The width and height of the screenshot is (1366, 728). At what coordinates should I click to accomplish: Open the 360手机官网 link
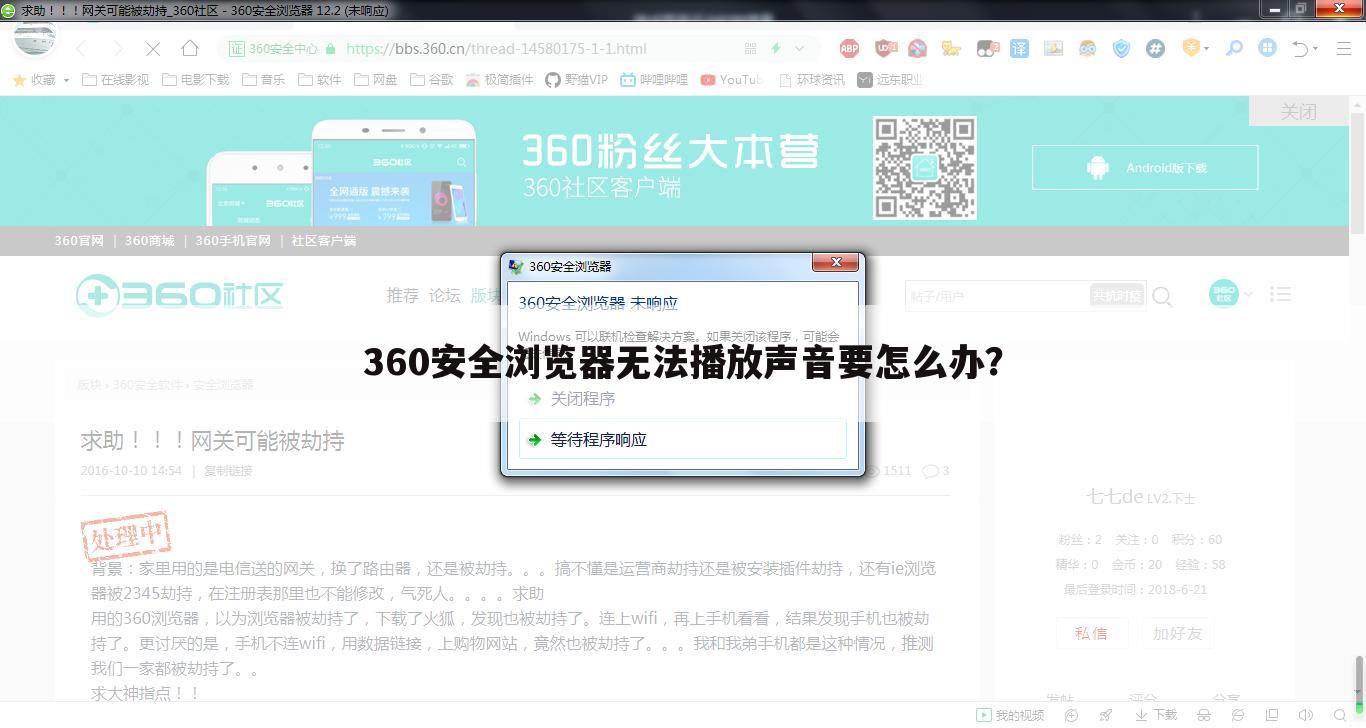[x=233, y=240]
